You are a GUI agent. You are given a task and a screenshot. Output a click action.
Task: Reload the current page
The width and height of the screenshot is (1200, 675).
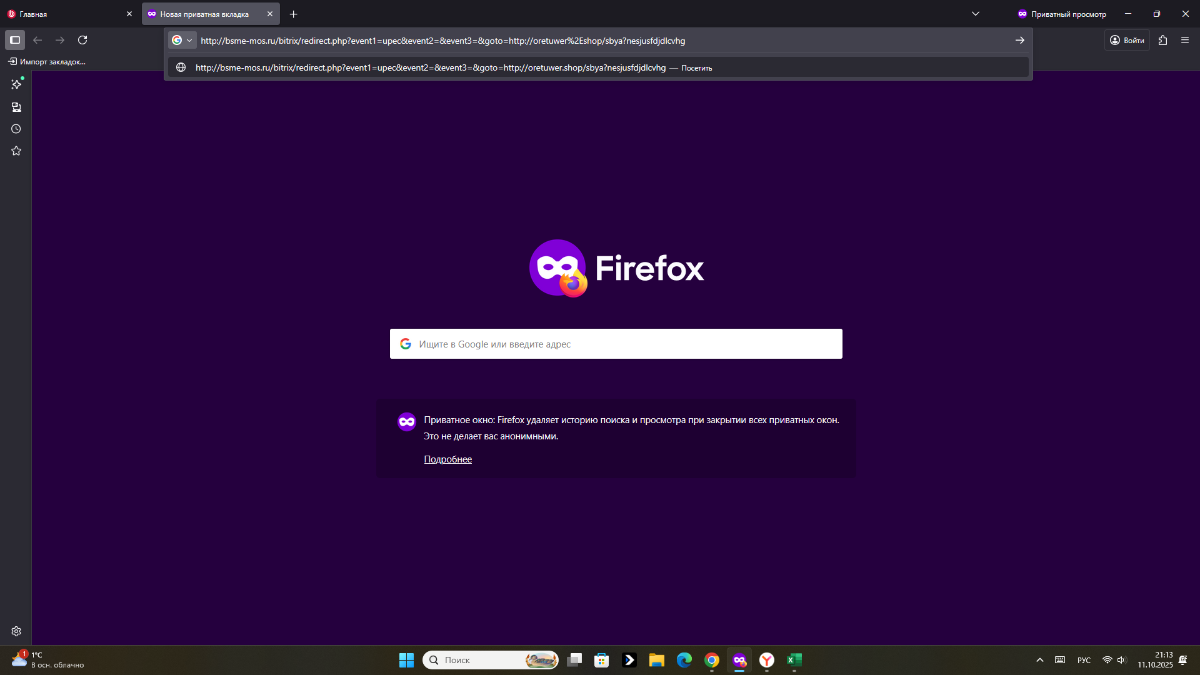[x=83, y=40]
